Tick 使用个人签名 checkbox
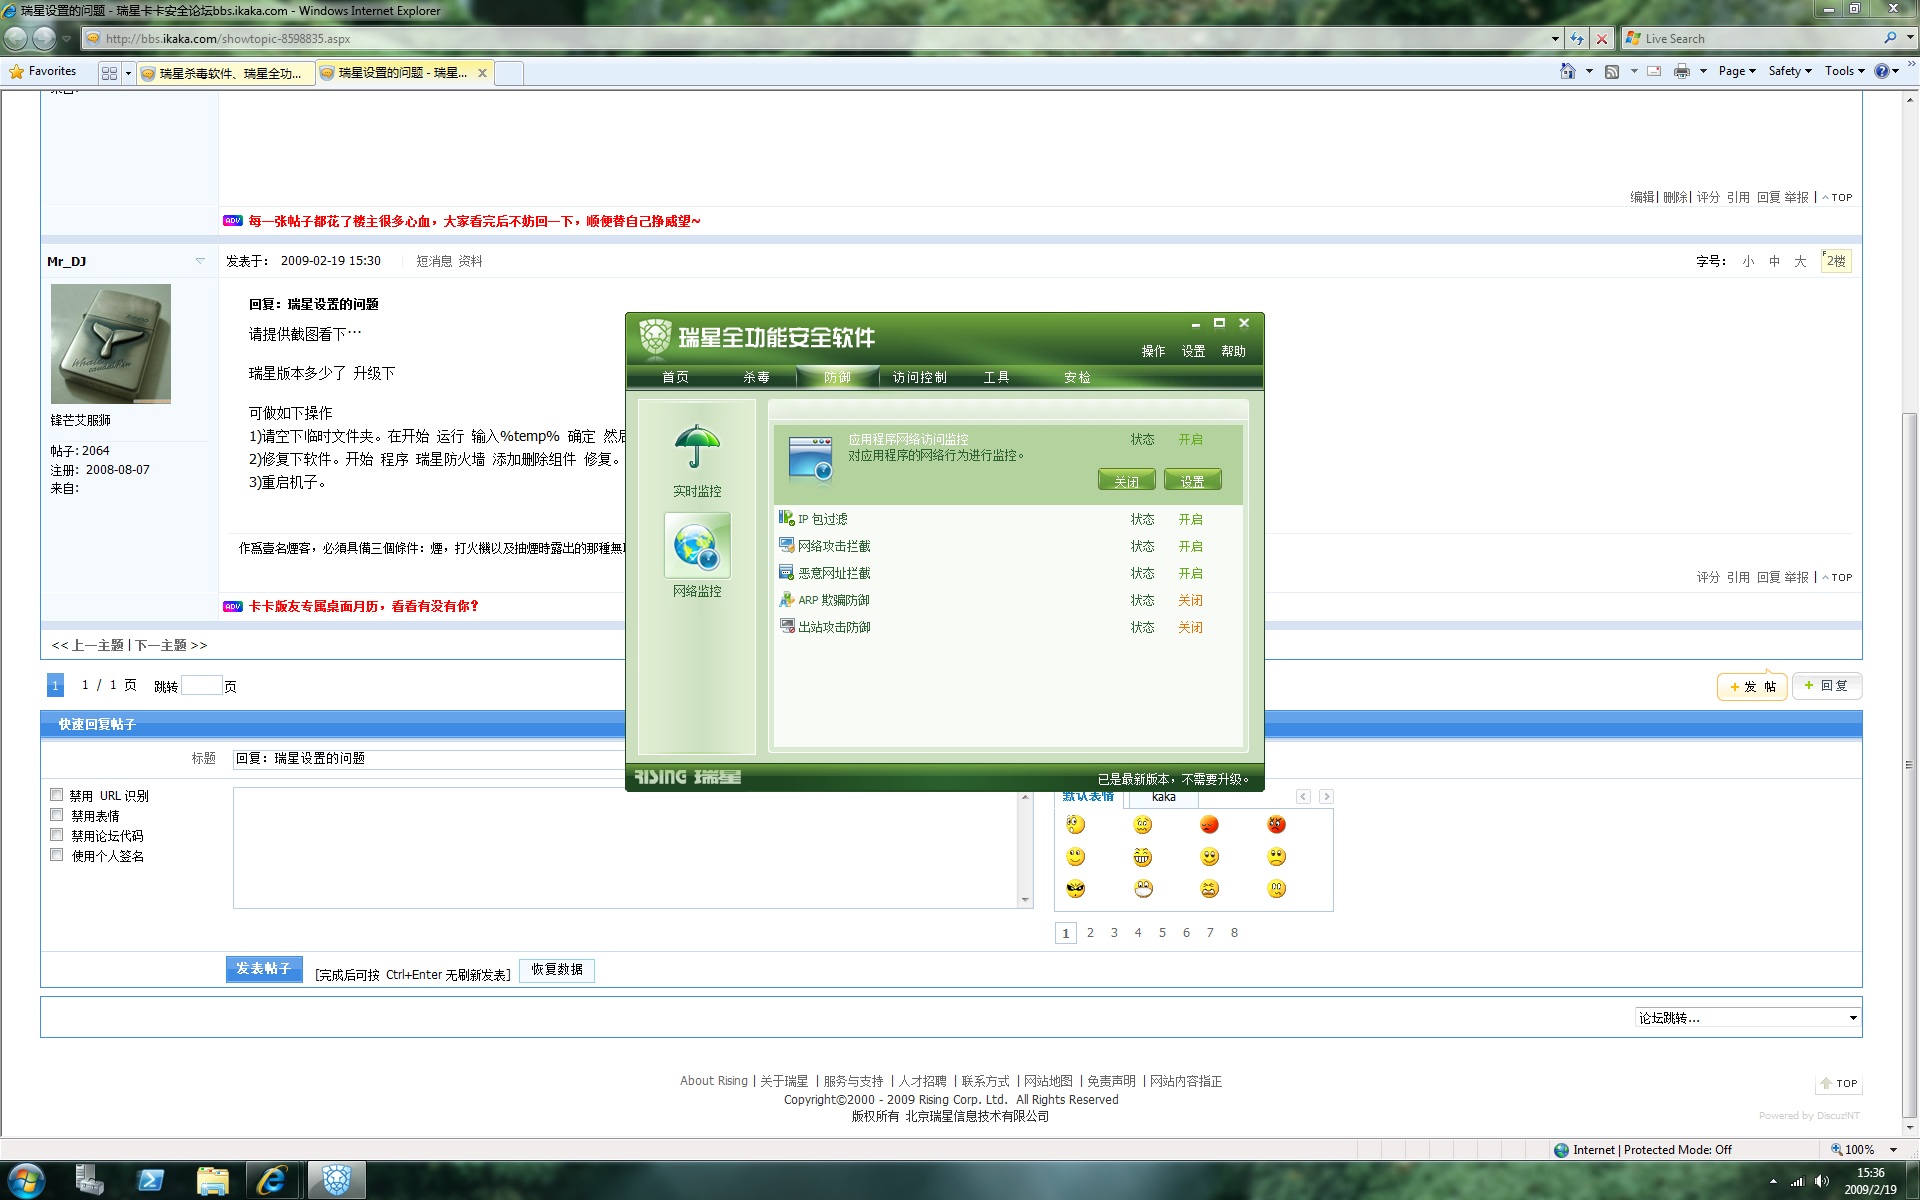Viewport: 1920px width, 1200px height. [57, 855]
